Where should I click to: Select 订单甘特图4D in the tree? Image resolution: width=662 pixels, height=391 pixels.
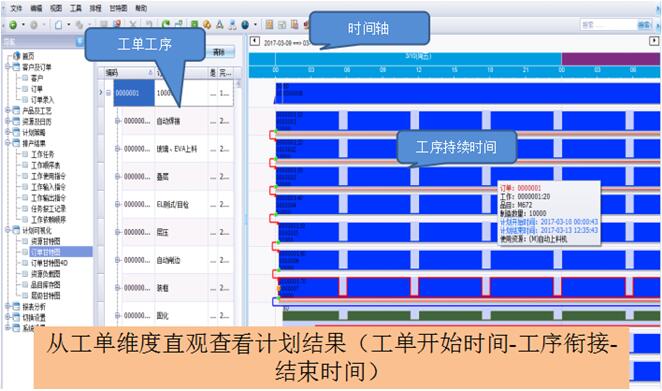pos(49,263)
